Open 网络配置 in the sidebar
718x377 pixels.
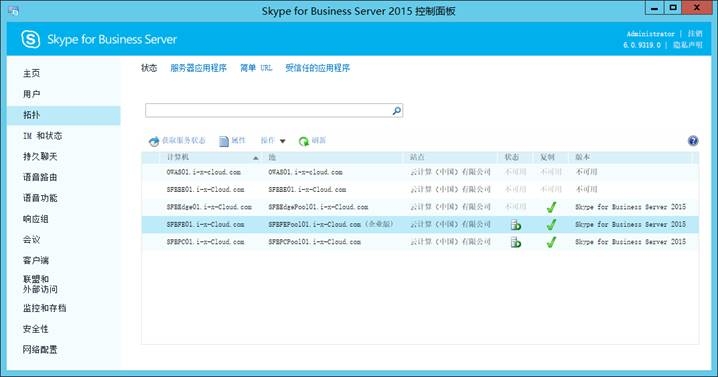tap(40, 350)
